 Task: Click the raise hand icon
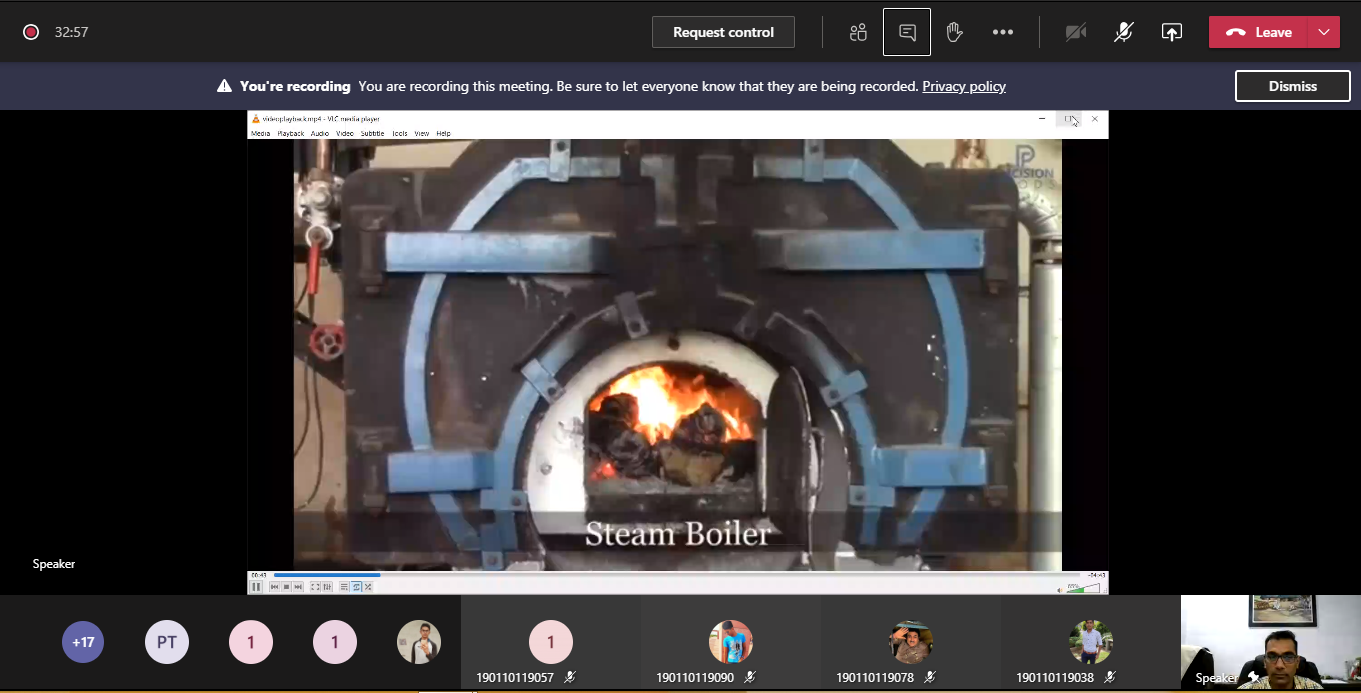click(954, 32)
